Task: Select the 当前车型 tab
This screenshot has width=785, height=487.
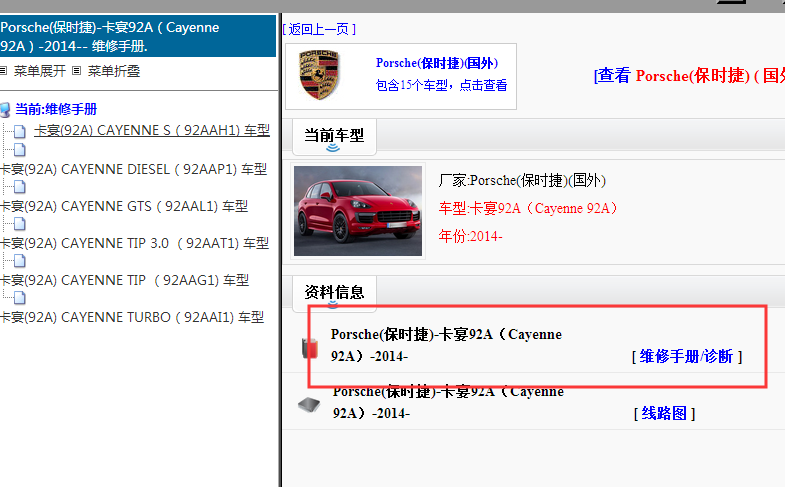Action: coord(334,136)
